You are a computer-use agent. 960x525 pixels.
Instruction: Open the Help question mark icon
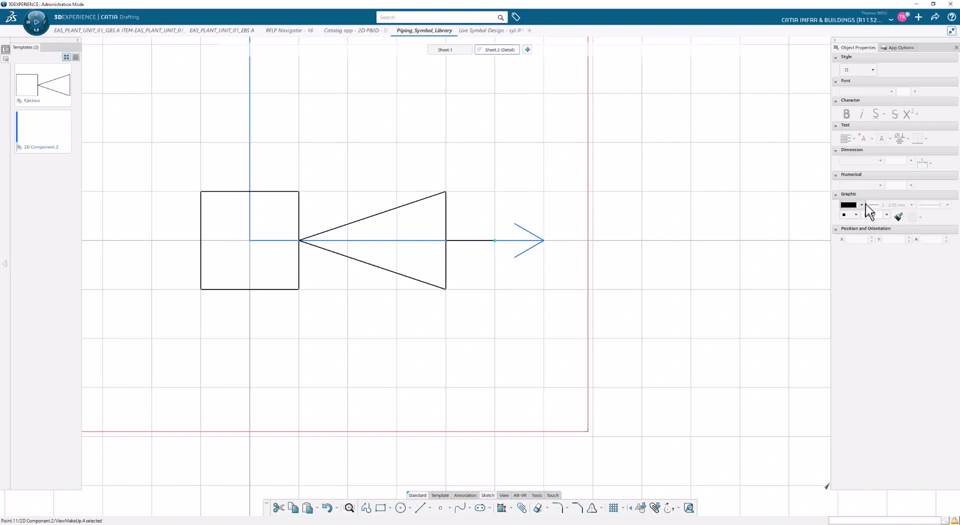pyautogui.click(x=951, y=17)
